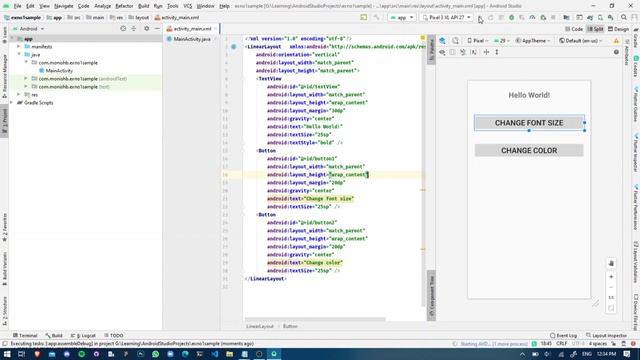Screen dimensions: 640x360
Task: Click the pan hand tool in preview
Action: point(611,263)
